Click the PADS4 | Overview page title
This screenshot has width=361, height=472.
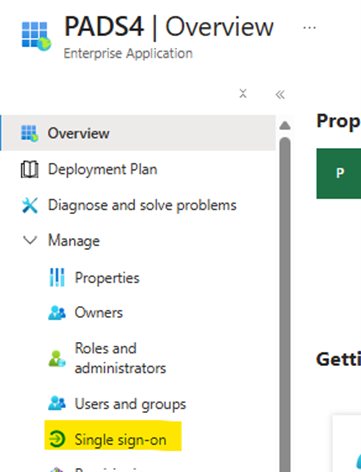point(169,27)
